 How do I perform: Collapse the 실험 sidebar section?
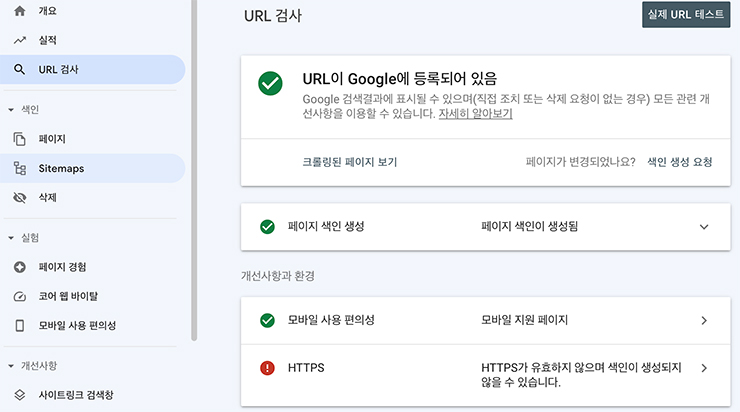[x=11, y=238]
